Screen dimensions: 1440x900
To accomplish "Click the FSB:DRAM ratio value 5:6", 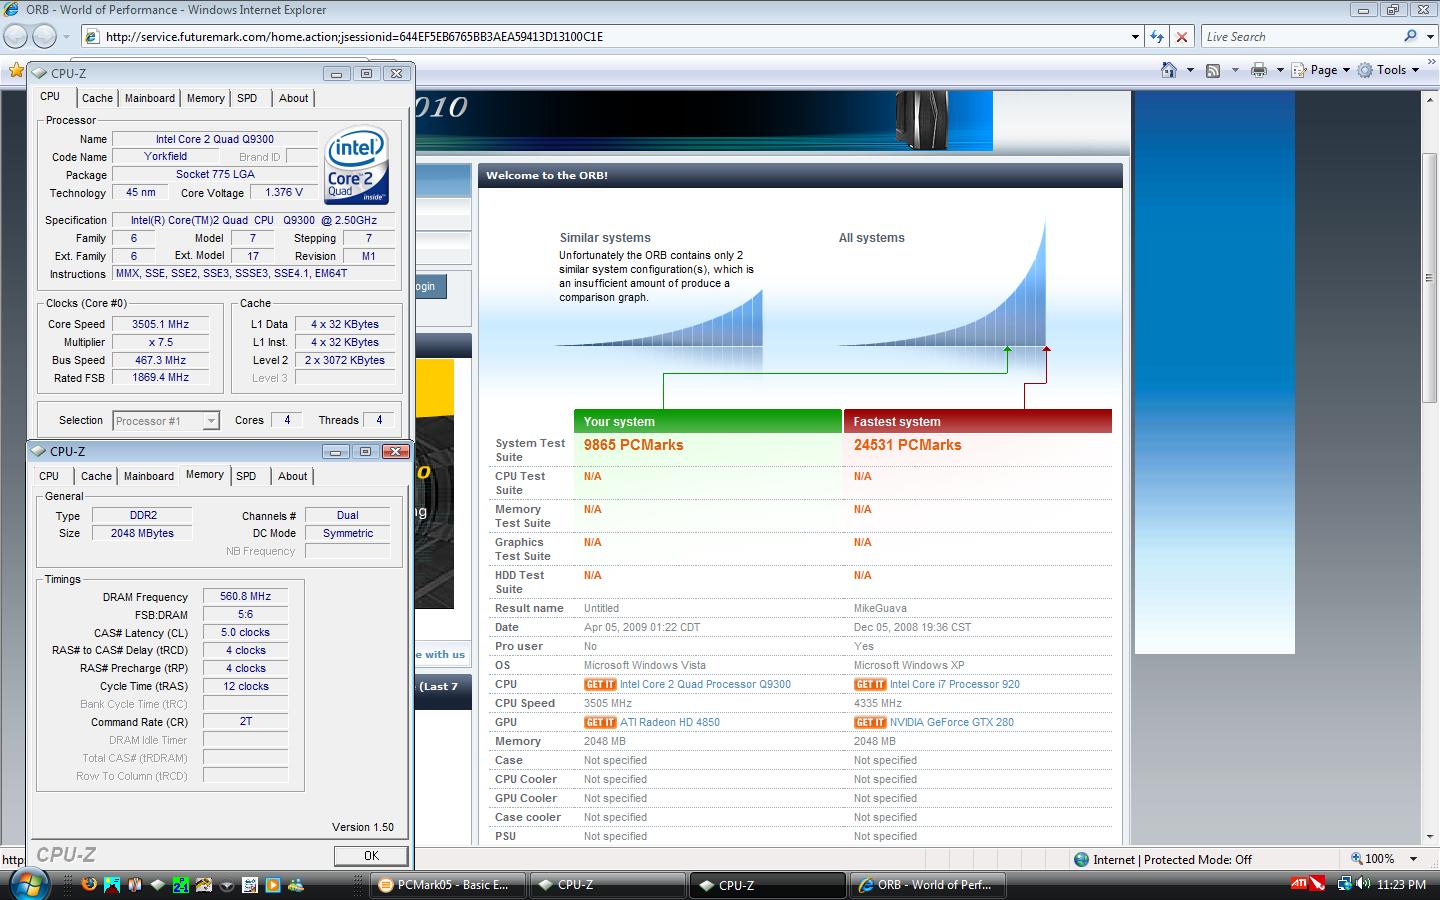I will (246, 614).
